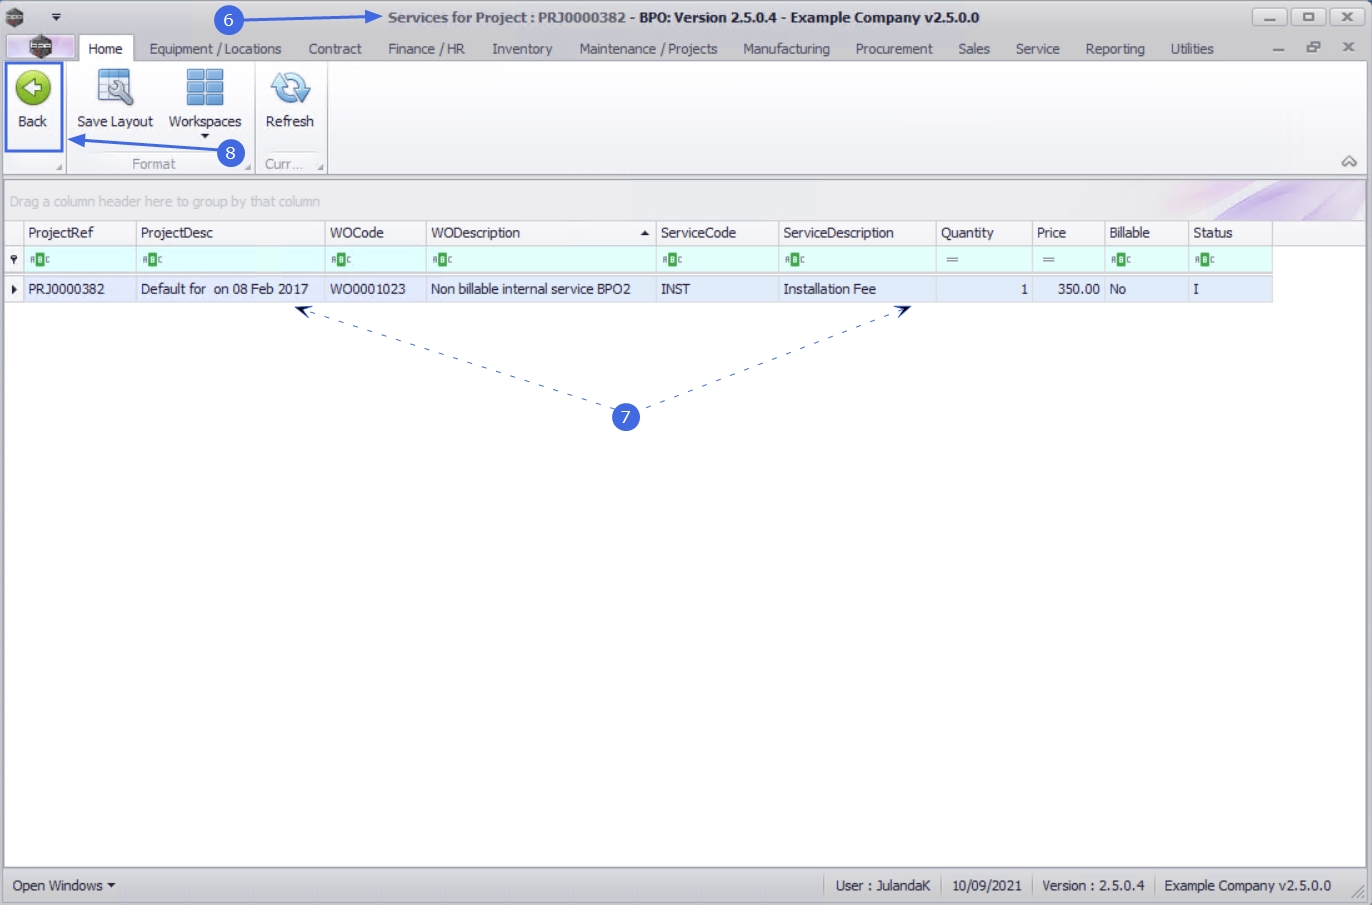Open the Inventory tab
Viewport: 1372px width, 905px height.
pos(522,48)
